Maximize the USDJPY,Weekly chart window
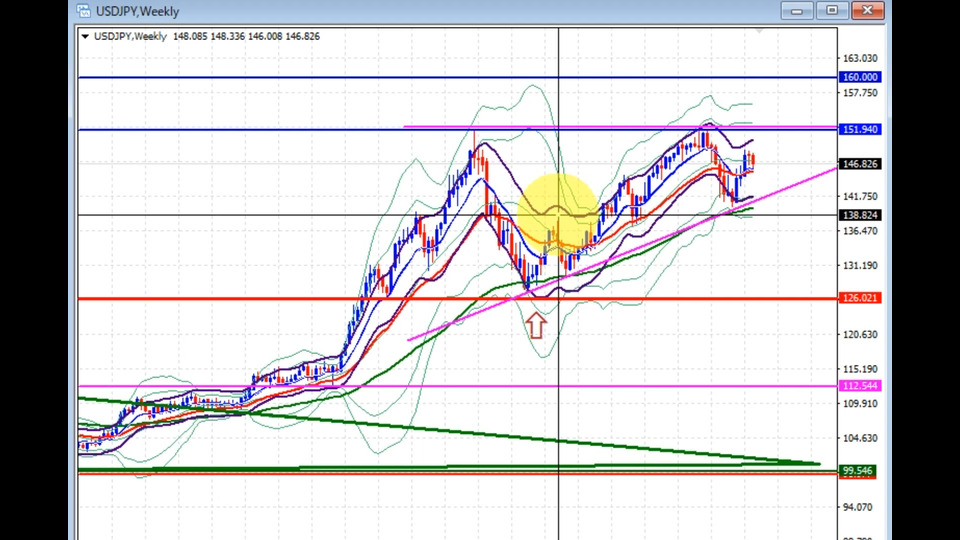 click(x=832, y=10)
